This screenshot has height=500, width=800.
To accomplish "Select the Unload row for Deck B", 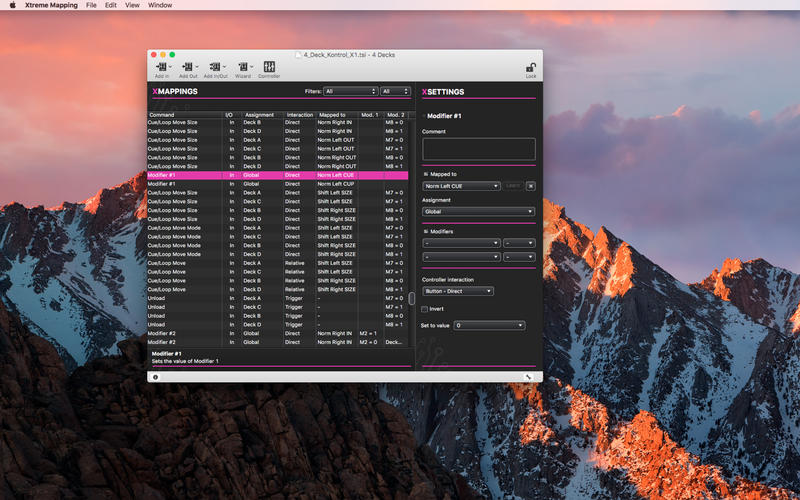I will pyautogui.click(x=278, y=316).
